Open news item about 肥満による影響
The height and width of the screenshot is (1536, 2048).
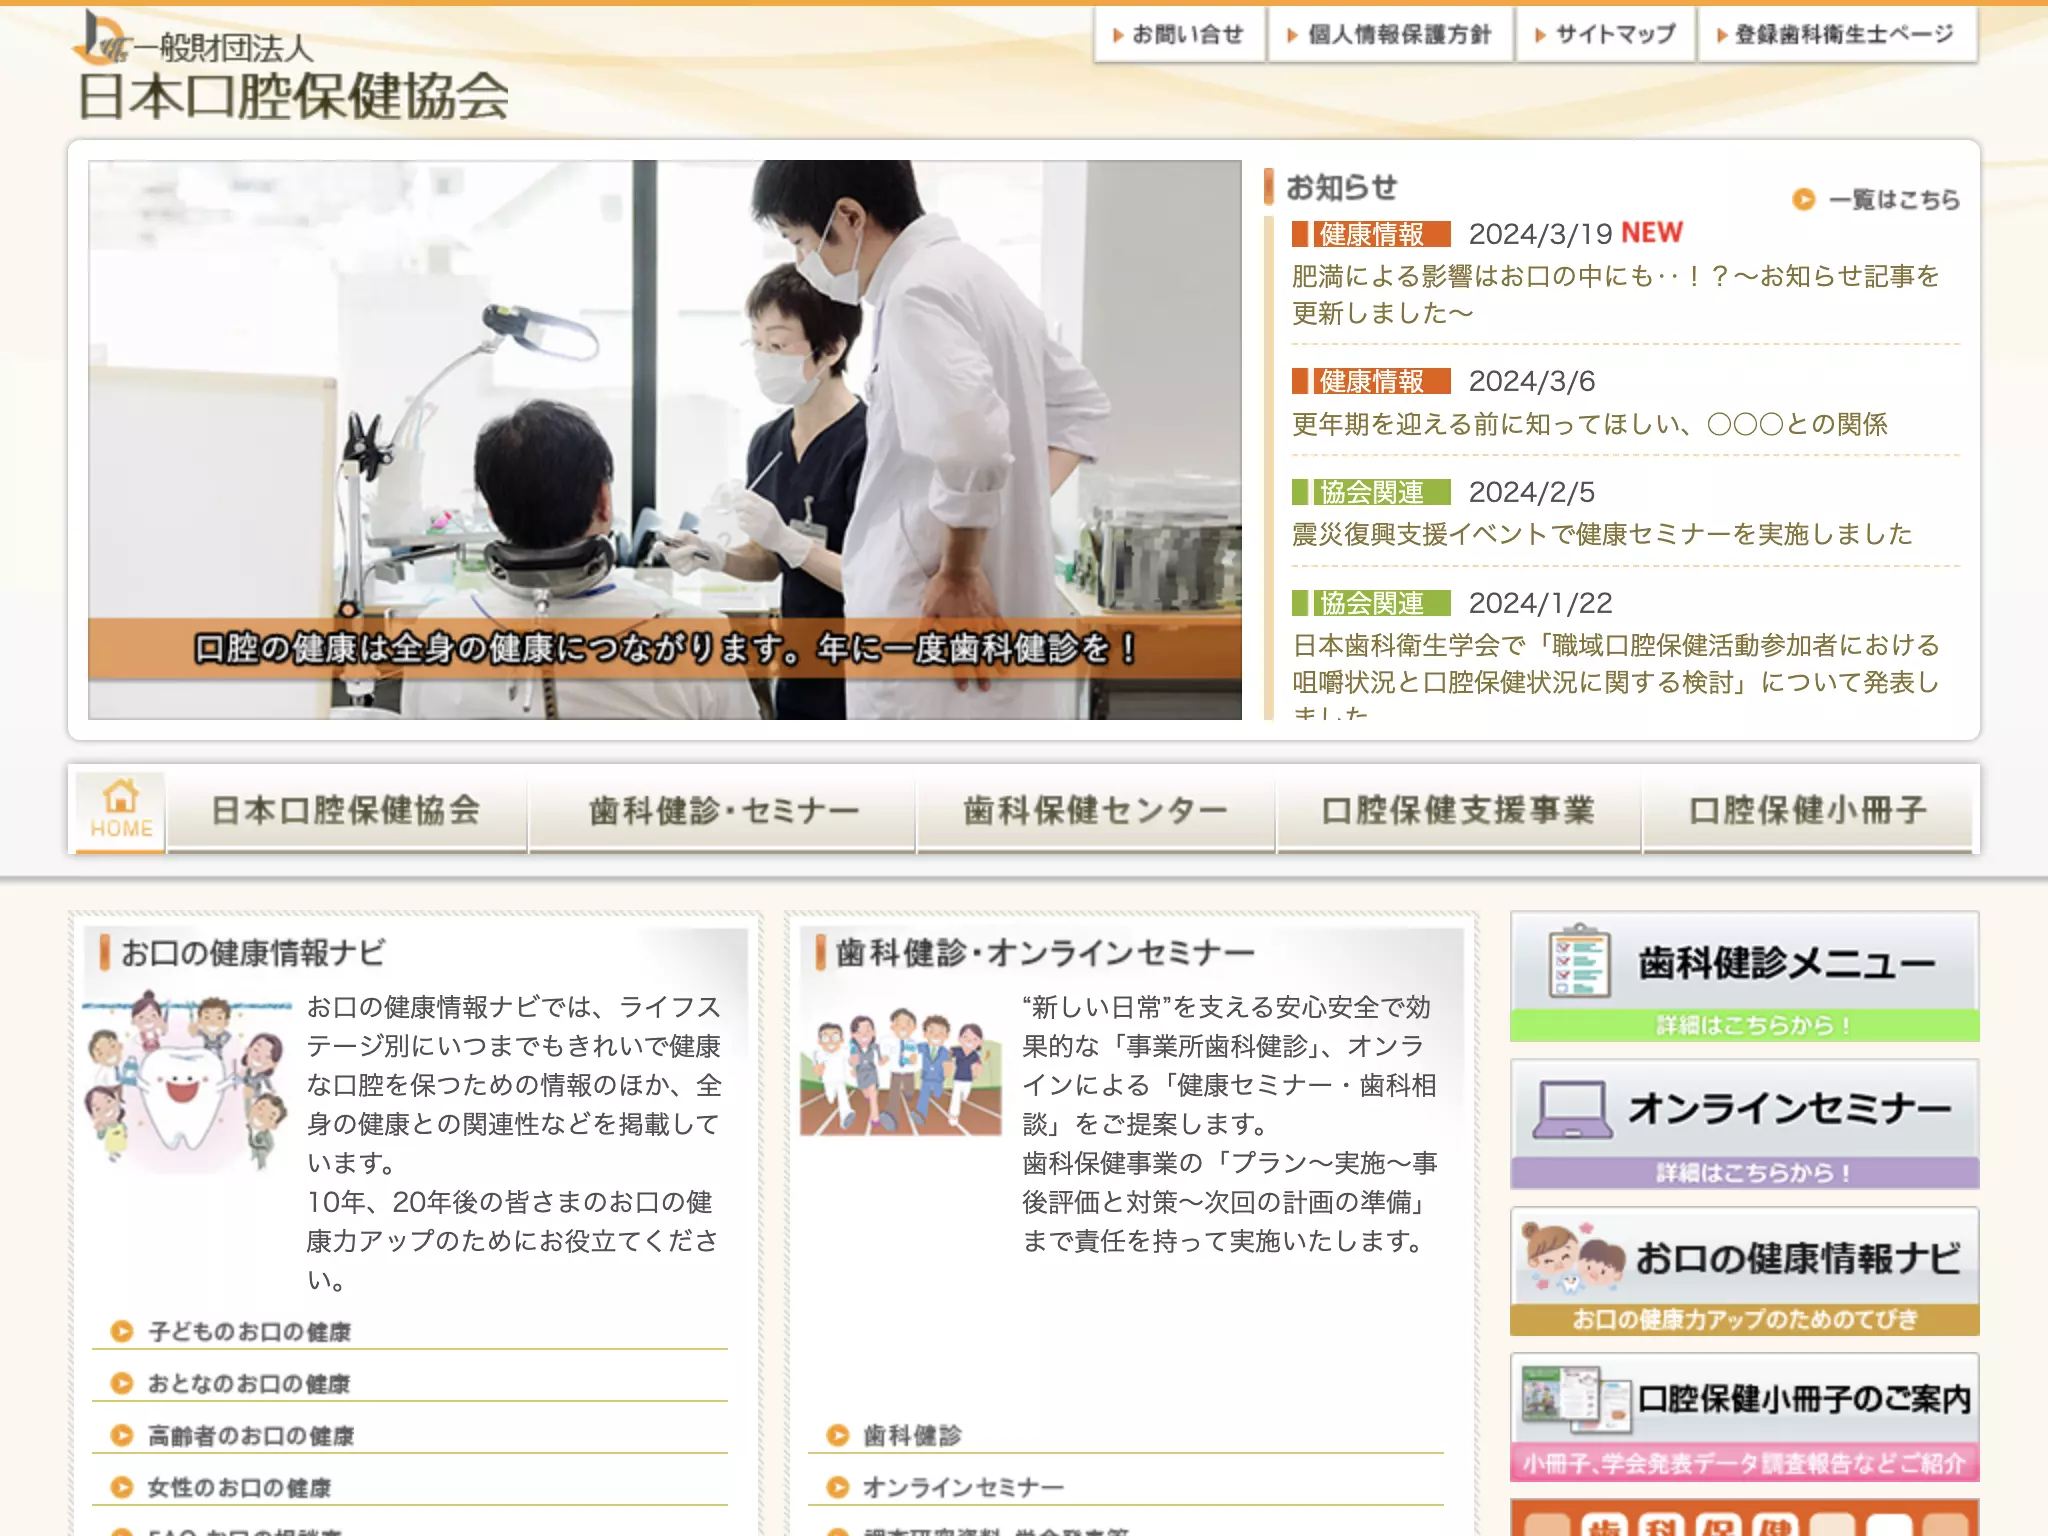(x=1616, y=294)
